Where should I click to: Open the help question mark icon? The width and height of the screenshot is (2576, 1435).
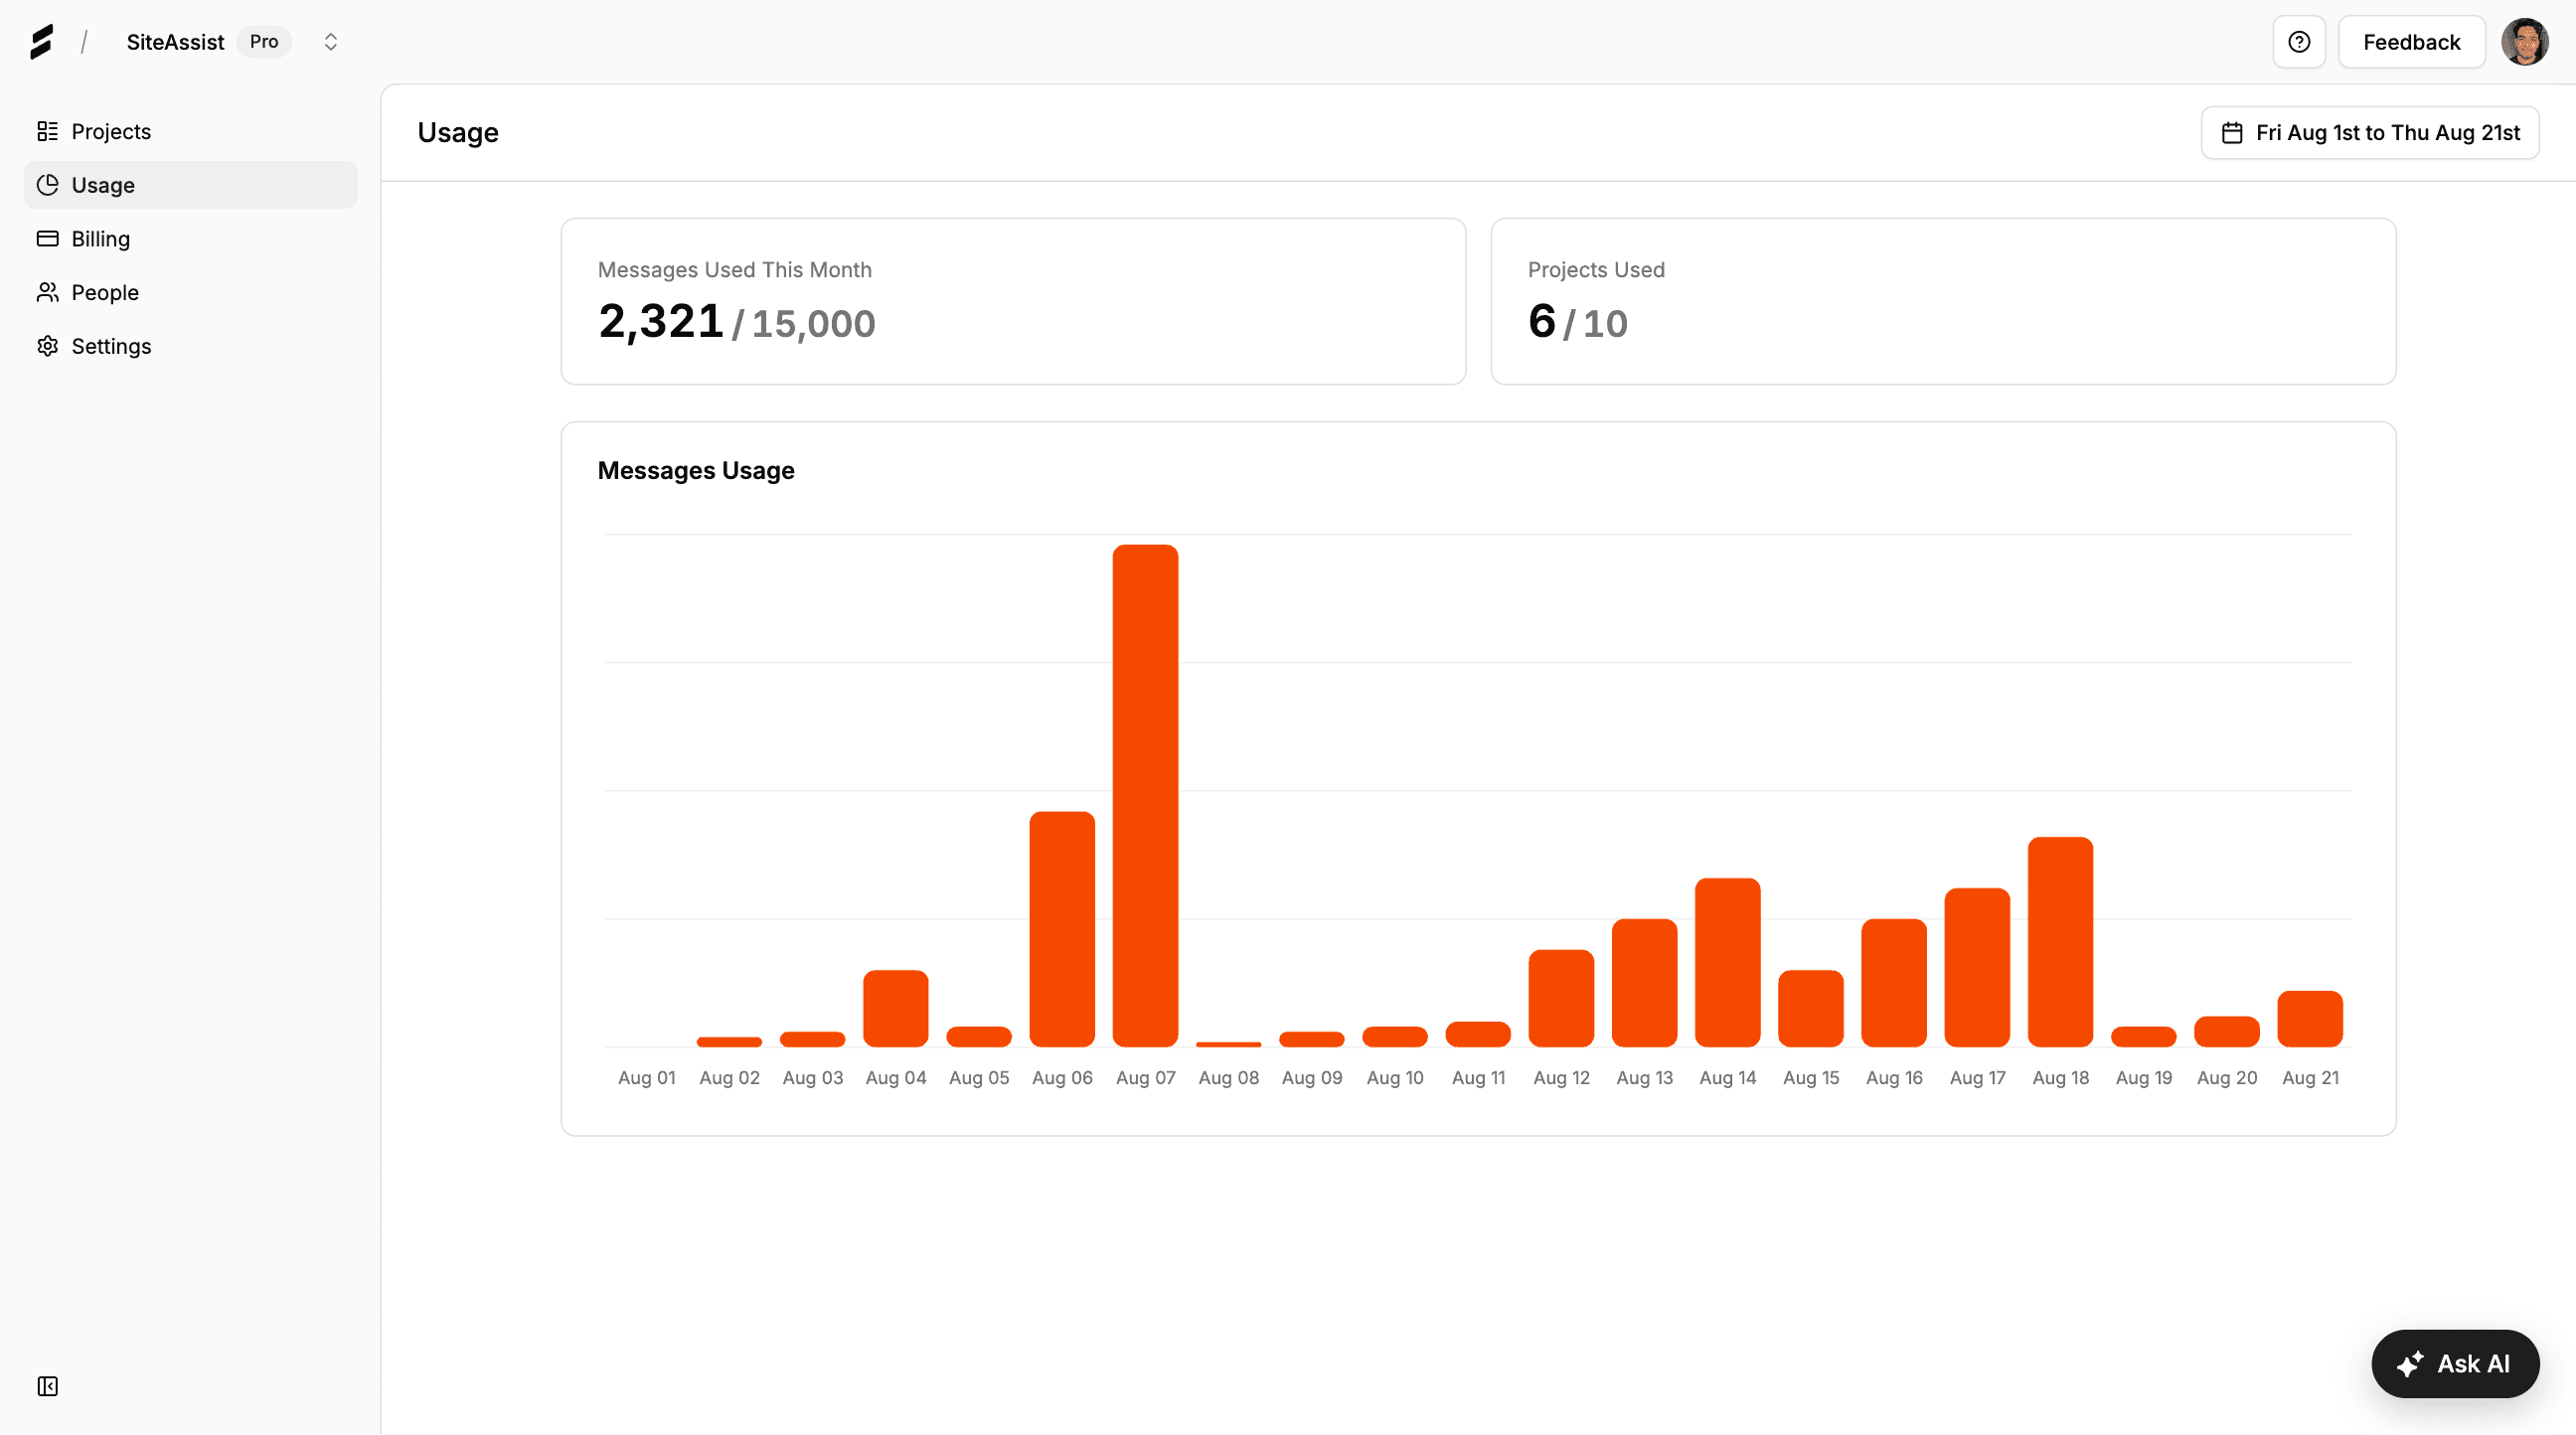coord(2298,41)
